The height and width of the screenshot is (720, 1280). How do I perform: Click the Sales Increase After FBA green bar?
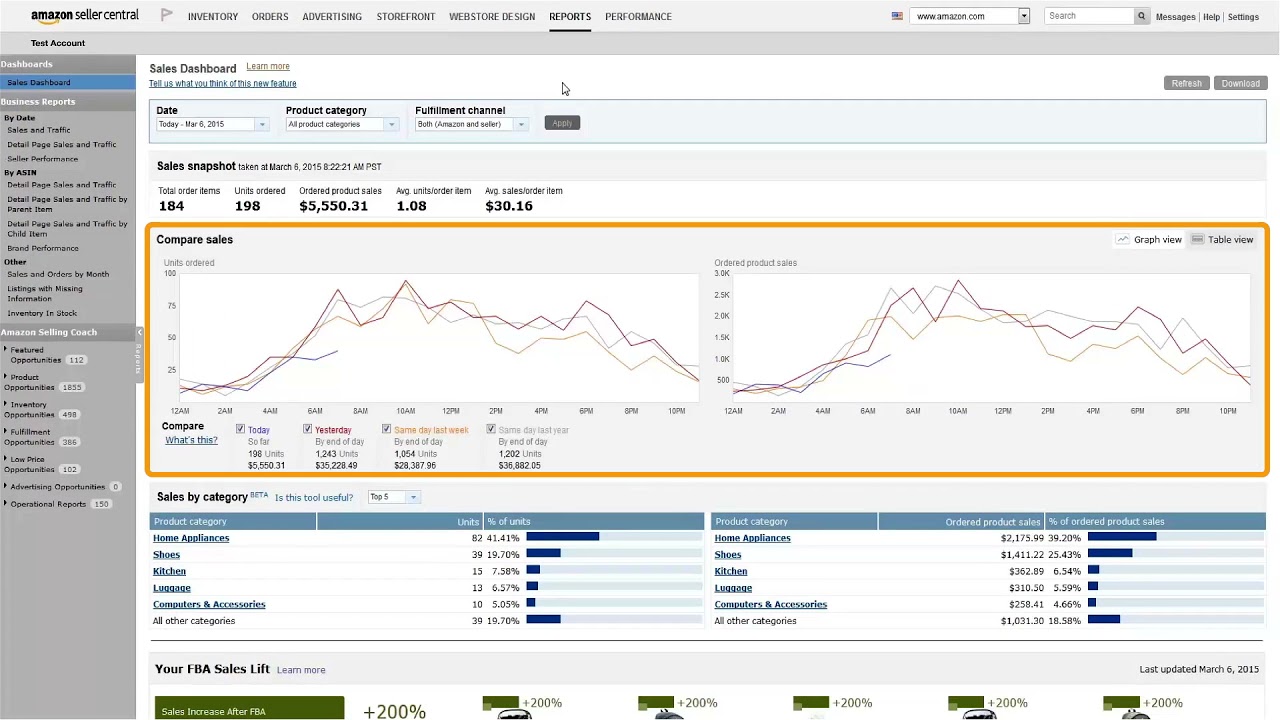pyautogui.click(x=249, y=708)
